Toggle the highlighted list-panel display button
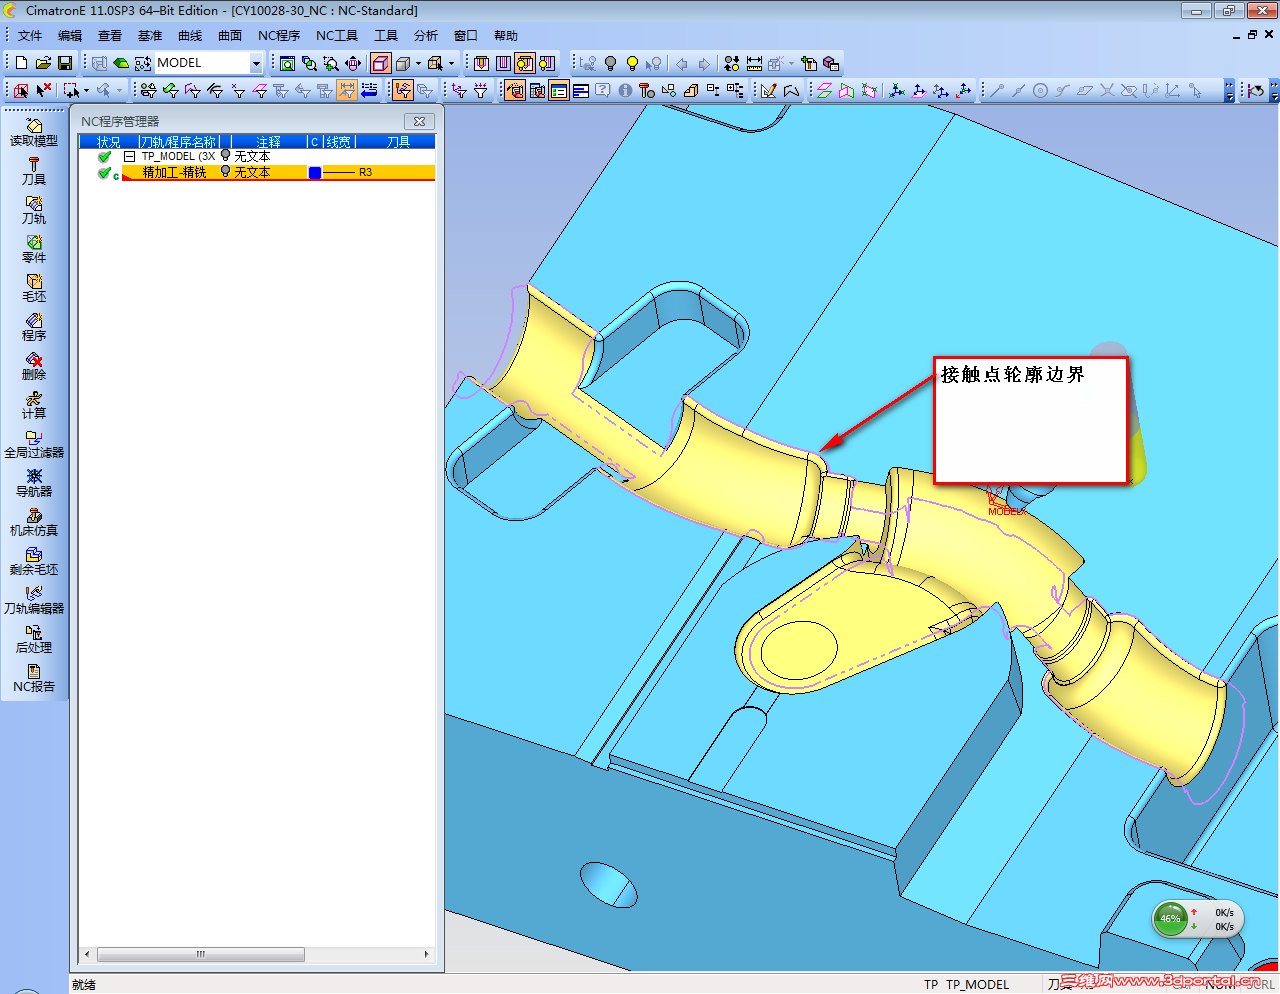The height and width of the screenshot is (994, 1280). point(558,90)
